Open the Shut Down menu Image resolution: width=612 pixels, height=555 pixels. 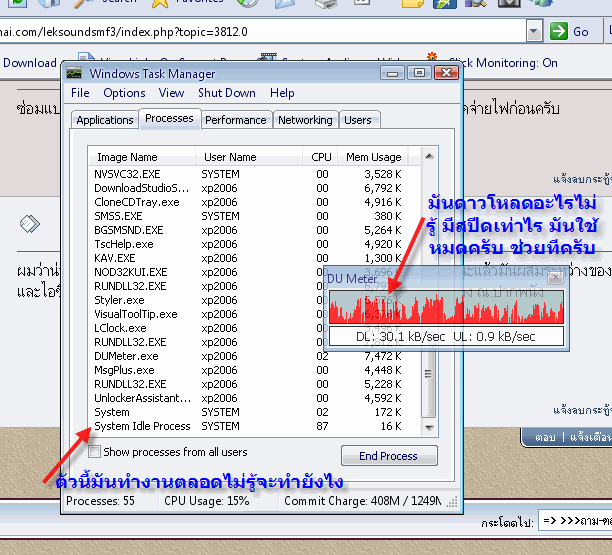tap(227, 93)
